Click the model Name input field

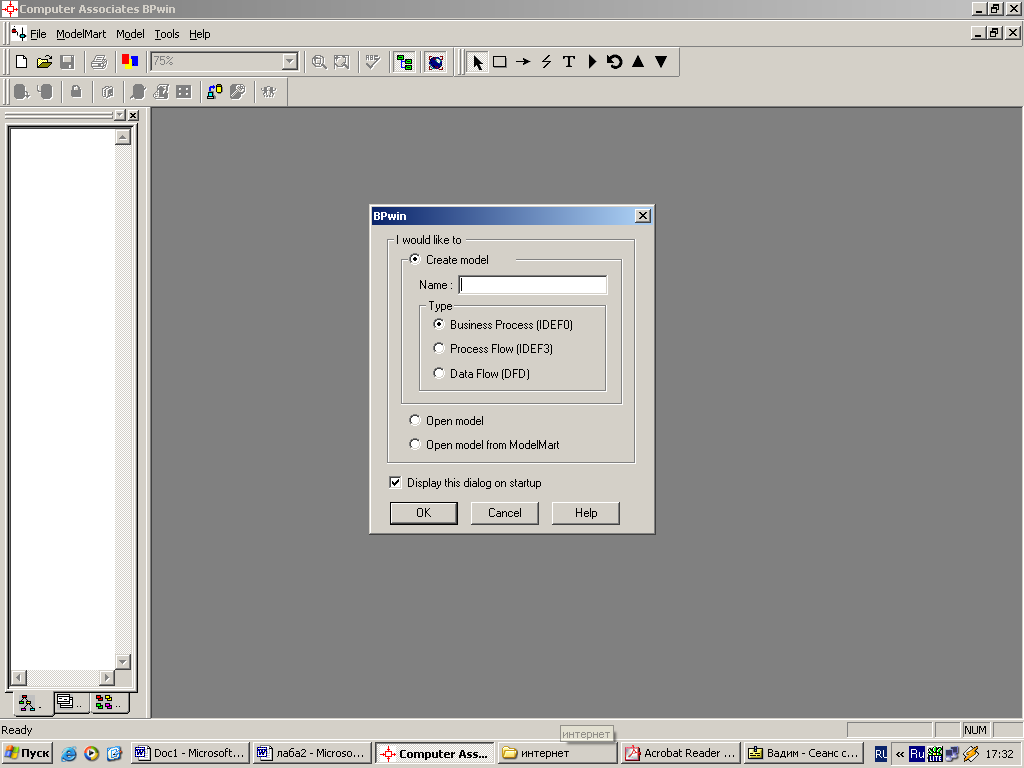click(532, 285)
